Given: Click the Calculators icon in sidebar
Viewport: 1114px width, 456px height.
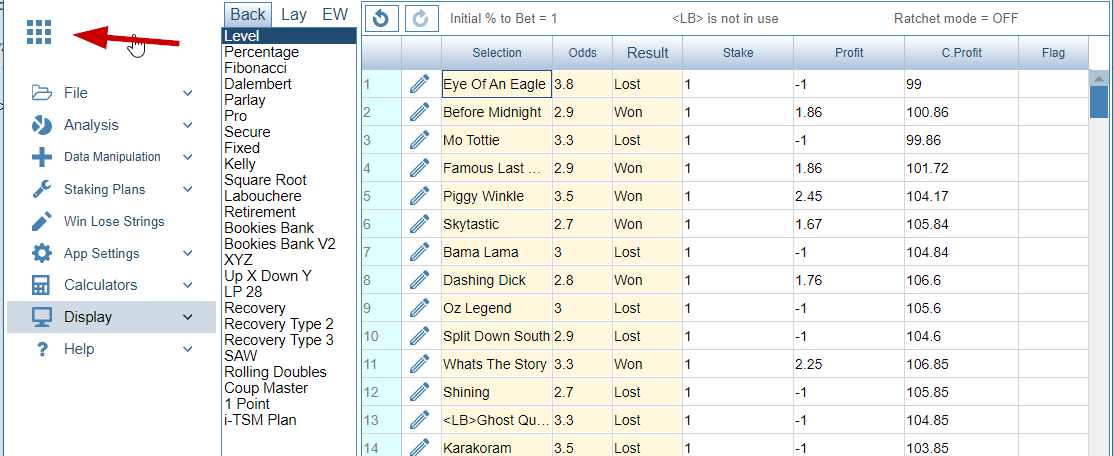Looking at the screenshot, I should click(42, 285).
